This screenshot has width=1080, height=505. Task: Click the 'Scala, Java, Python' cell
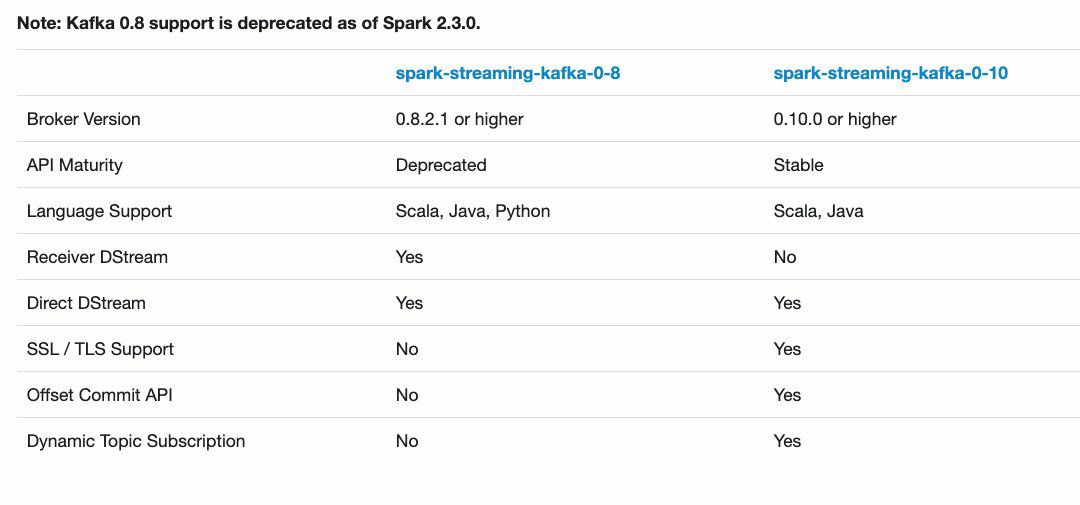pyautogui.click(x=473, y=211)
